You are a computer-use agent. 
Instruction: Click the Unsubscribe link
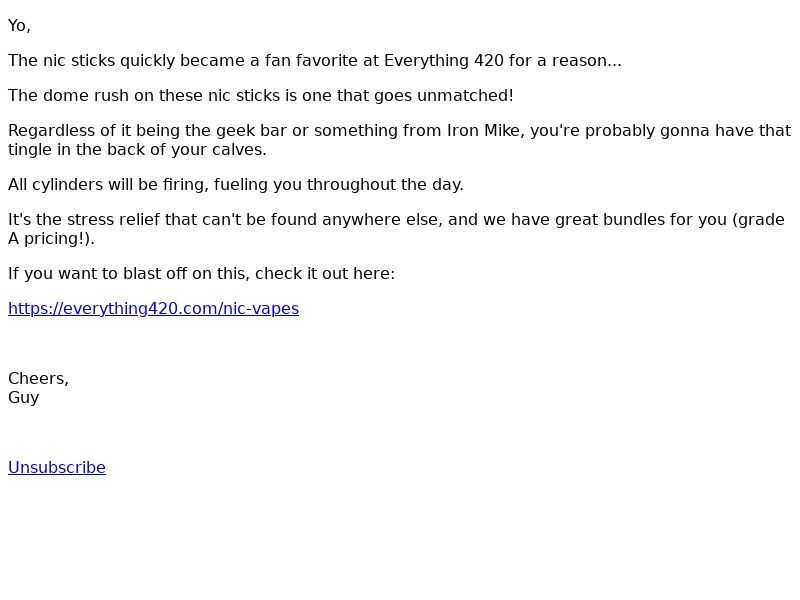pyautogui.click(x=57, y=467)
